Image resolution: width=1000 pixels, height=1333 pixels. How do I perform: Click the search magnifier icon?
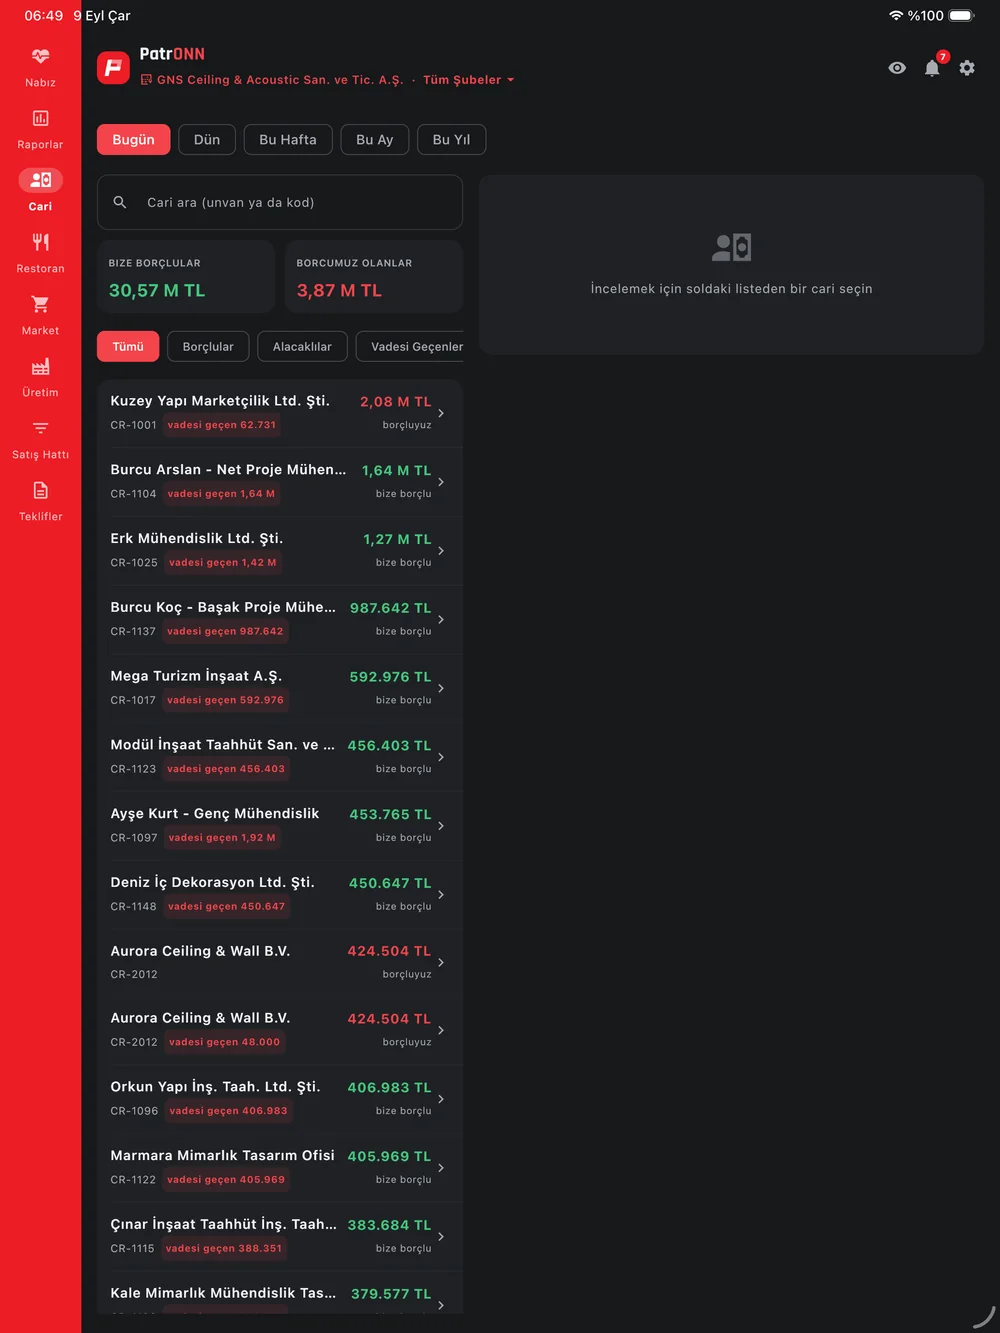pyautogui.click(x=120, y=202)
